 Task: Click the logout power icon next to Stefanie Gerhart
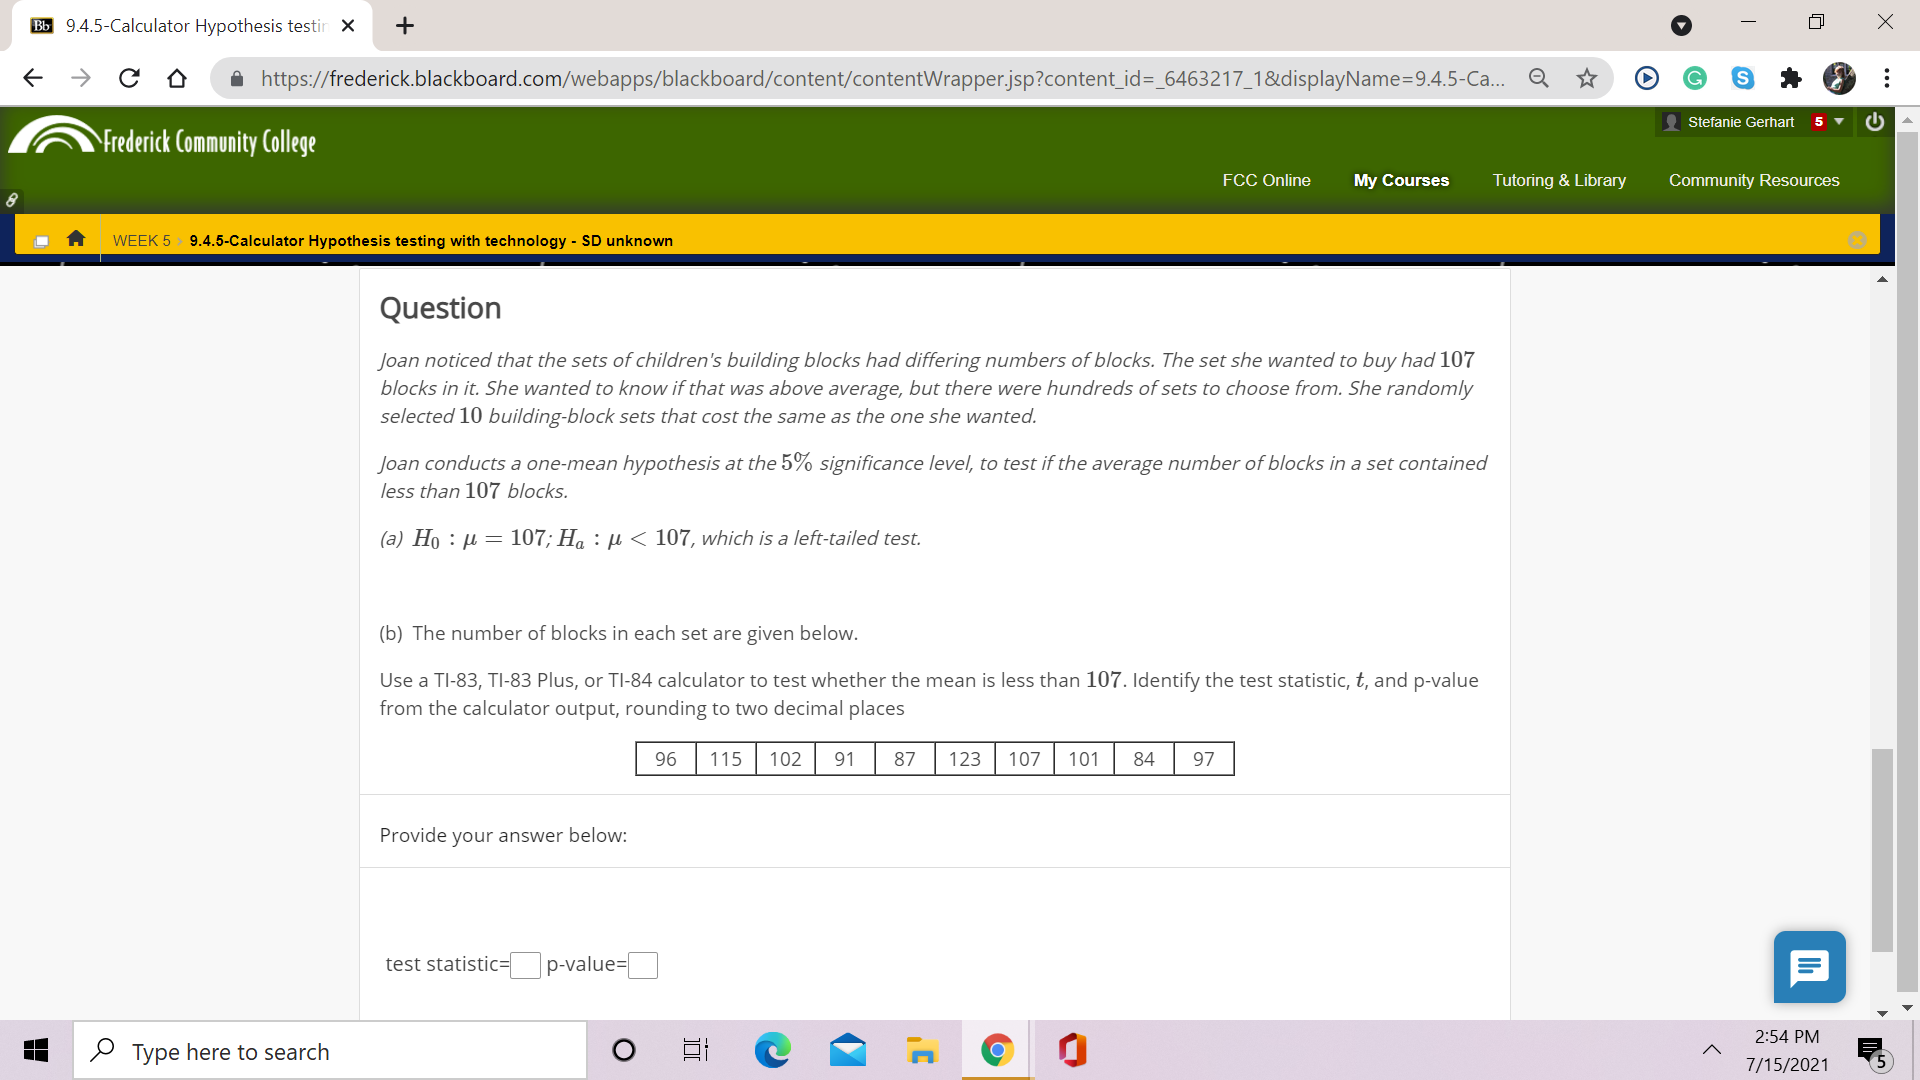(1874, 122)
